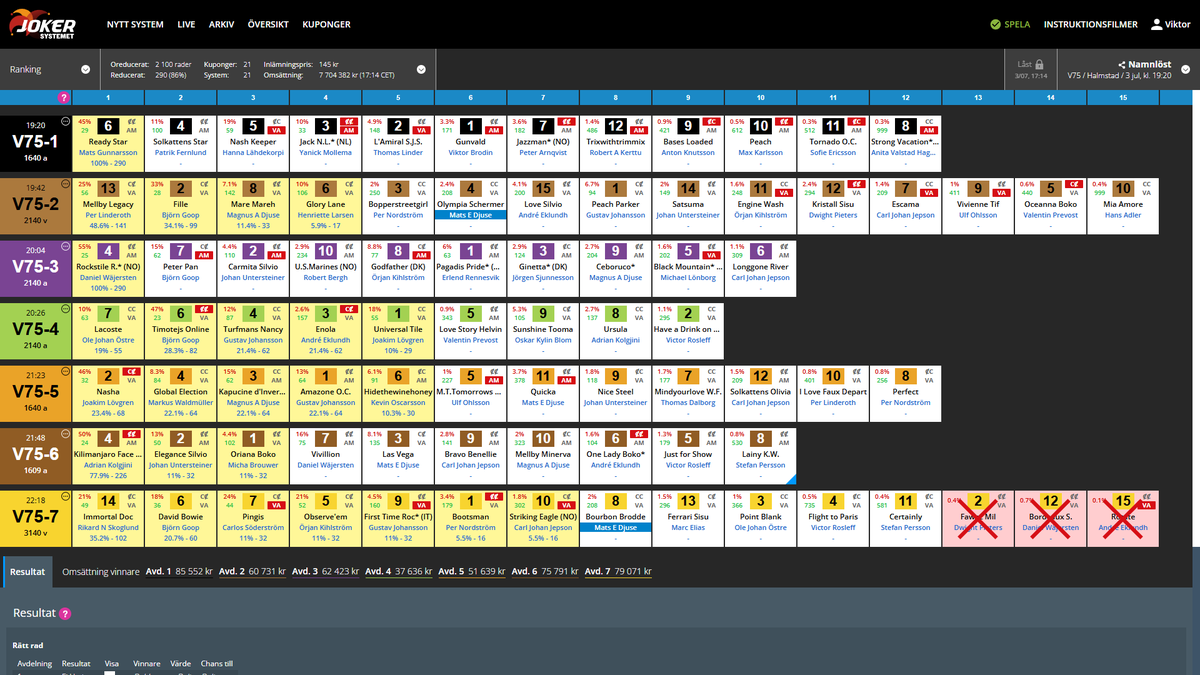Expand the system statistics panel chevron
This screenshot has height=675, width=1200.
421,69
